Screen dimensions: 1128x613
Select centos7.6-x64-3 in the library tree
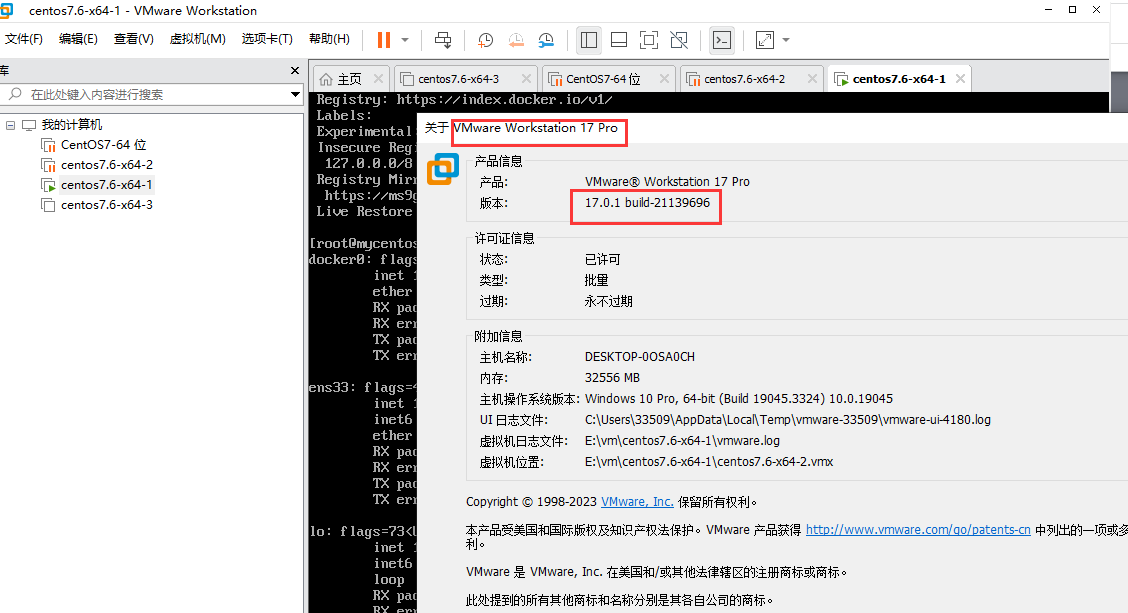106,205
